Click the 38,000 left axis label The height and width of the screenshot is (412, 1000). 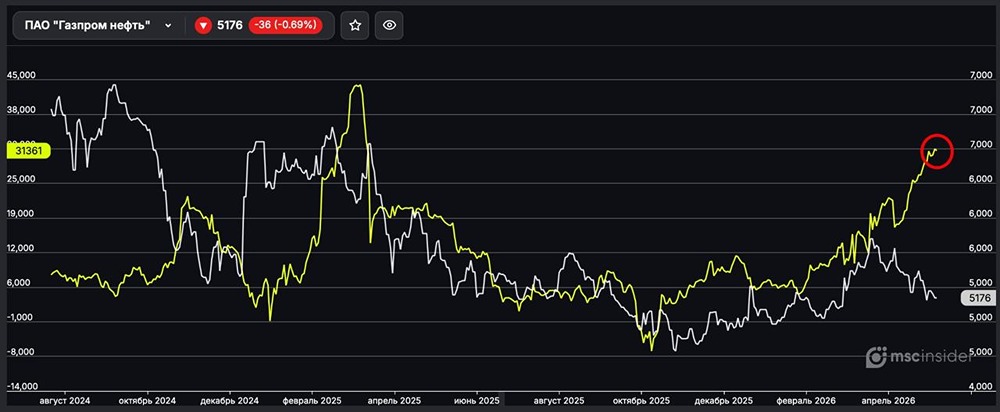pyautogui.click(x=20, y=110)
